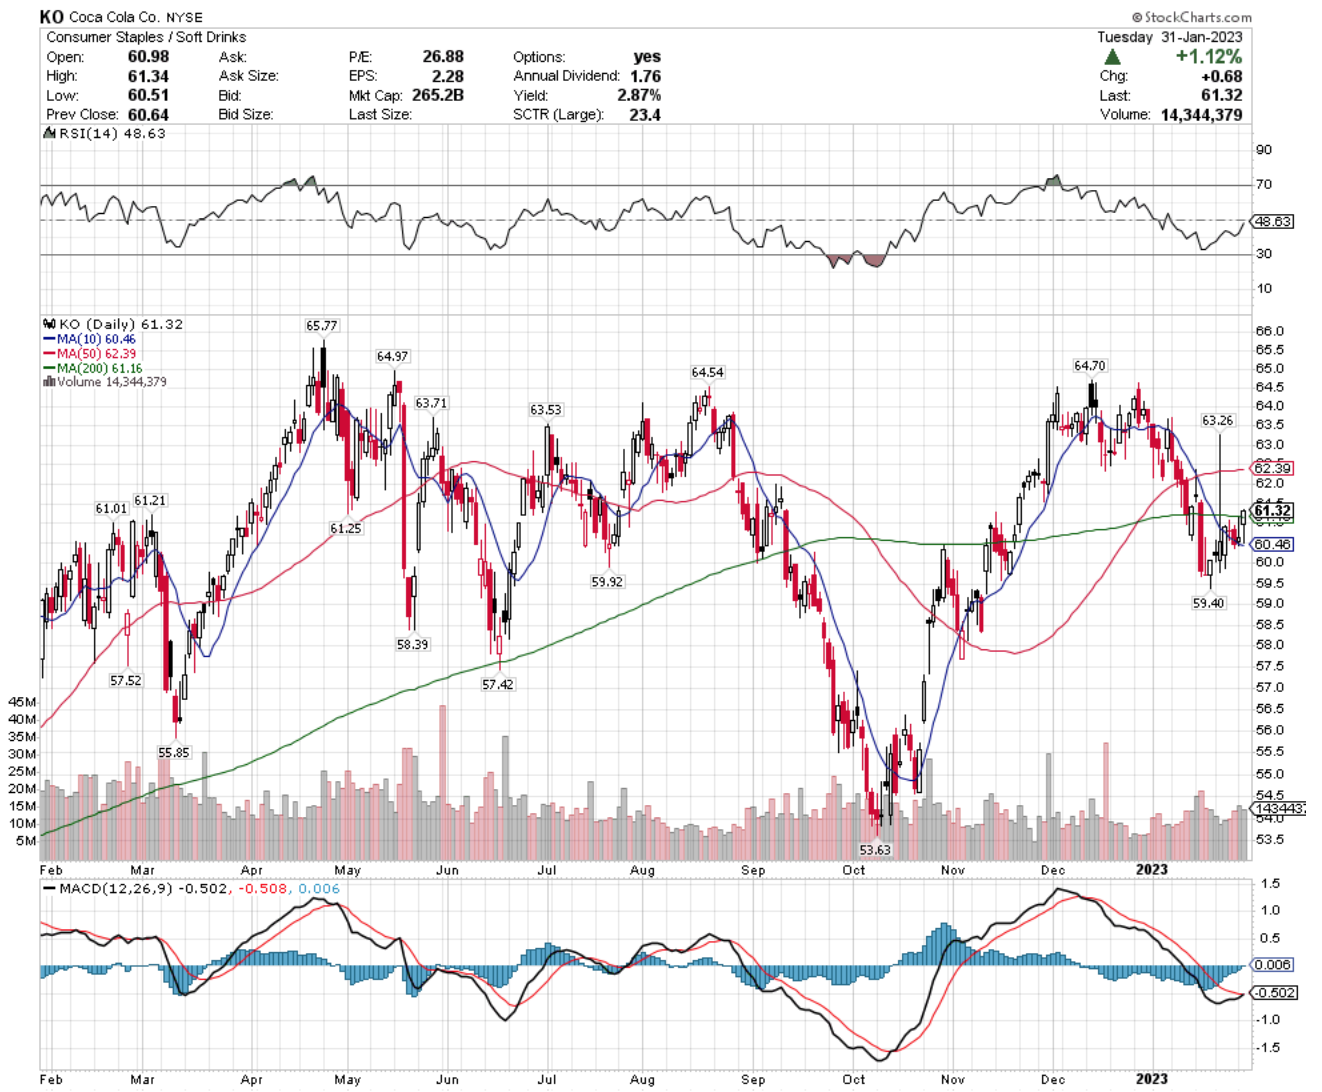
Task: Click the 53.63 October low annotation
Action: click(x=875, y=850)
